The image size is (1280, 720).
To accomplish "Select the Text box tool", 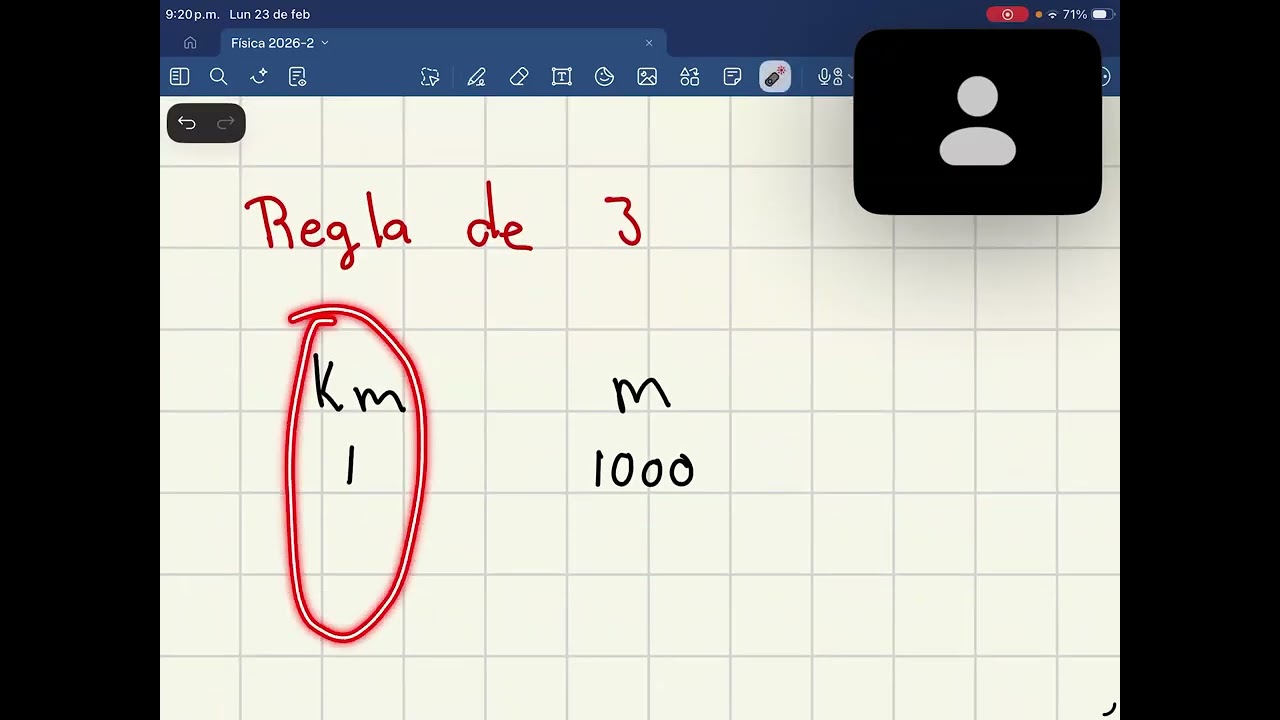I will pos(562,77).
